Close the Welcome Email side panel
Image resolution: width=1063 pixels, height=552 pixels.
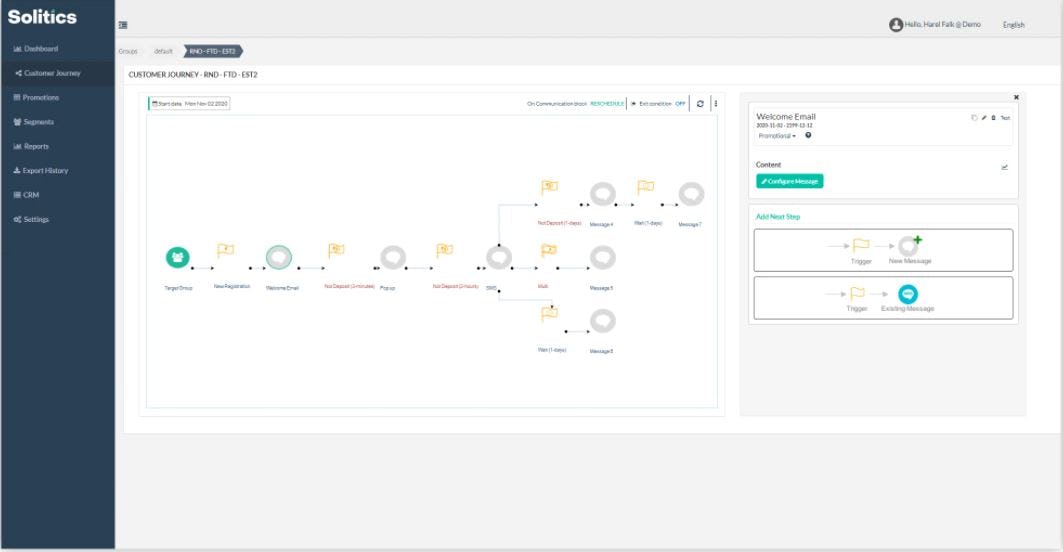pyautogui.click(x=1016, y=98)
